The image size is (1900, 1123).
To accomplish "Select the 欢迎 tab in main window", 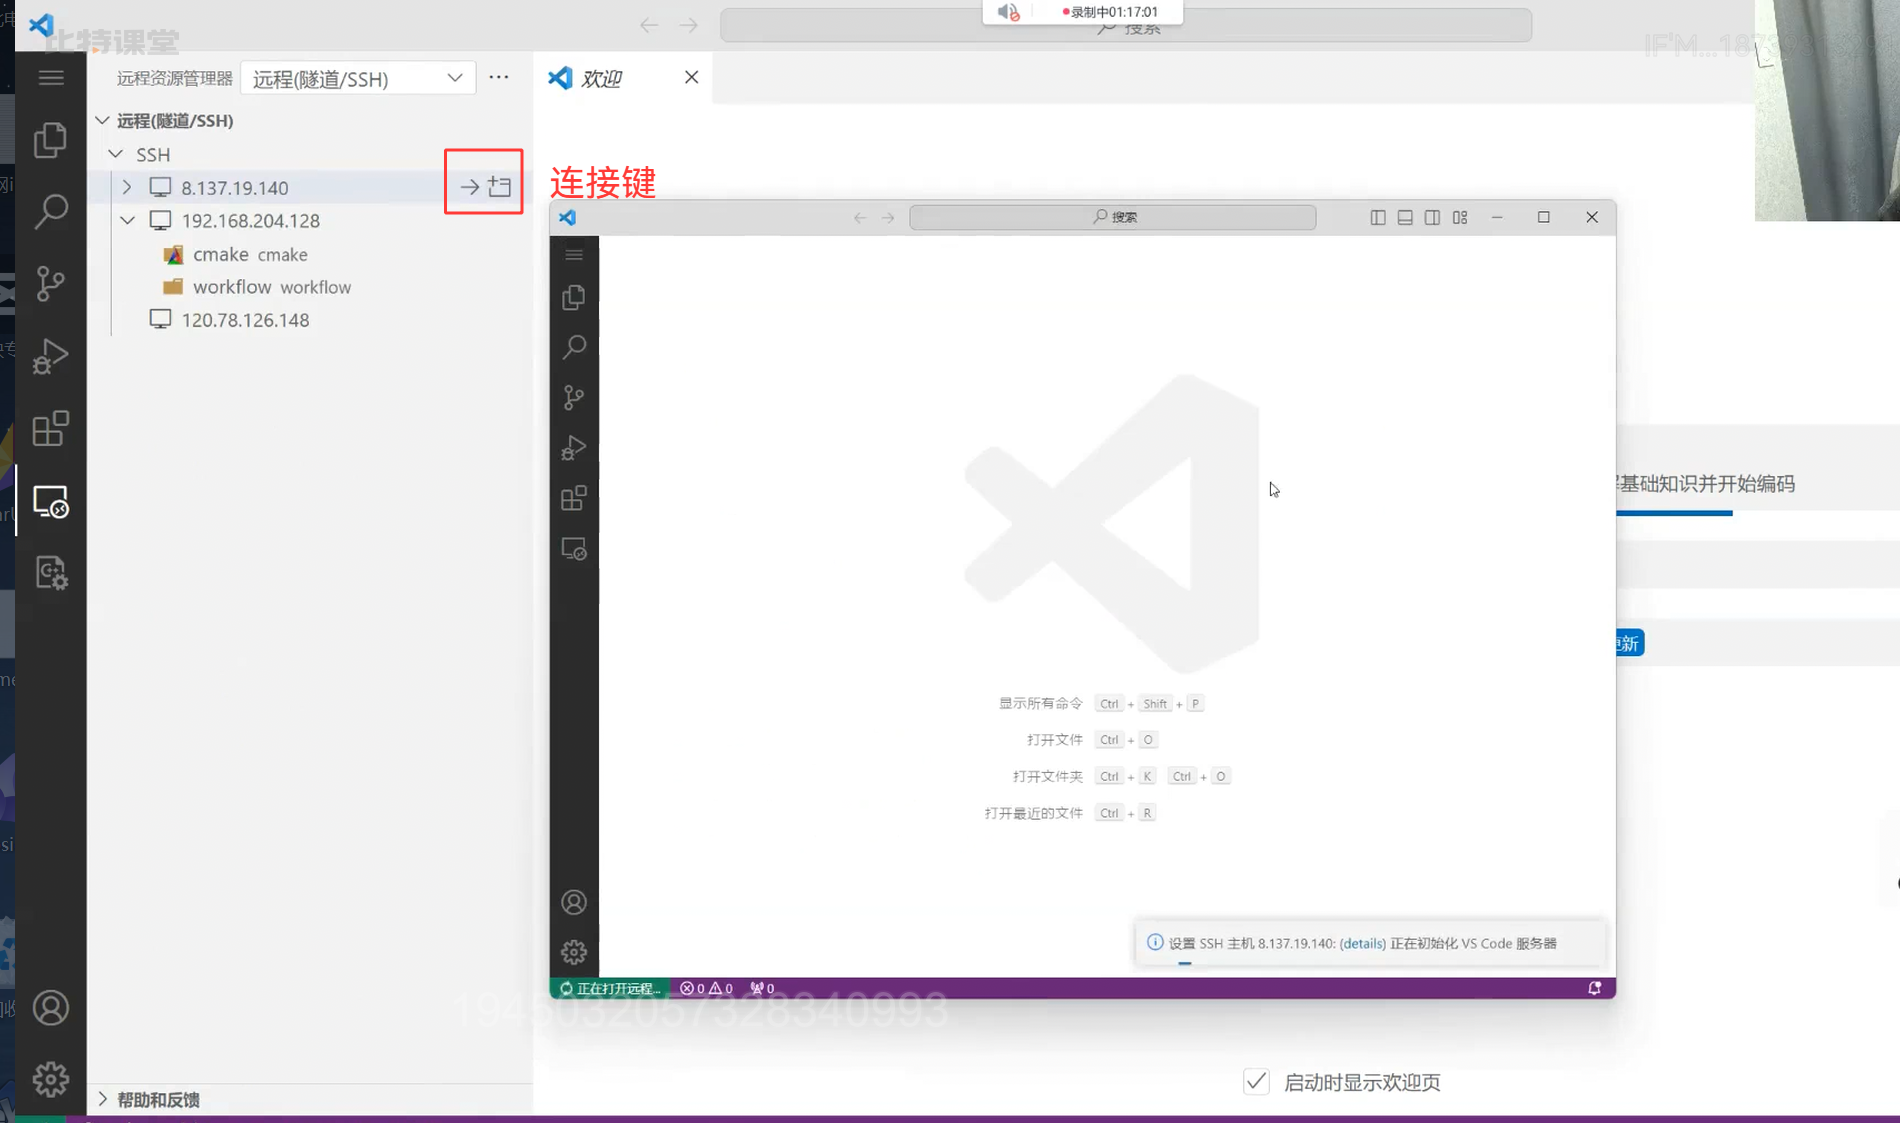I will coord(601,78).
